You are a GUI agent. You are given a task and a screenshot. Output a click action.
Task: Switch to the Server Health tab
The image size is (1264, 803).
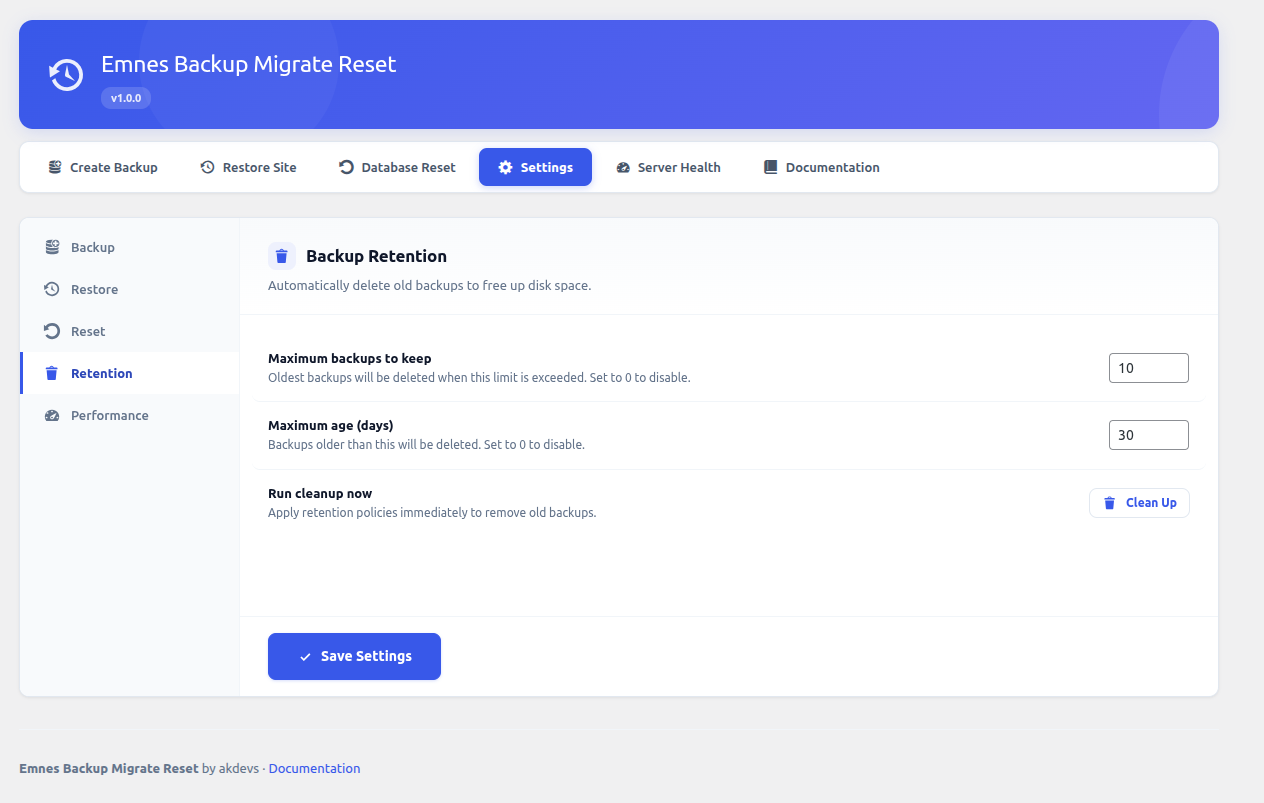tap(668, 167)
